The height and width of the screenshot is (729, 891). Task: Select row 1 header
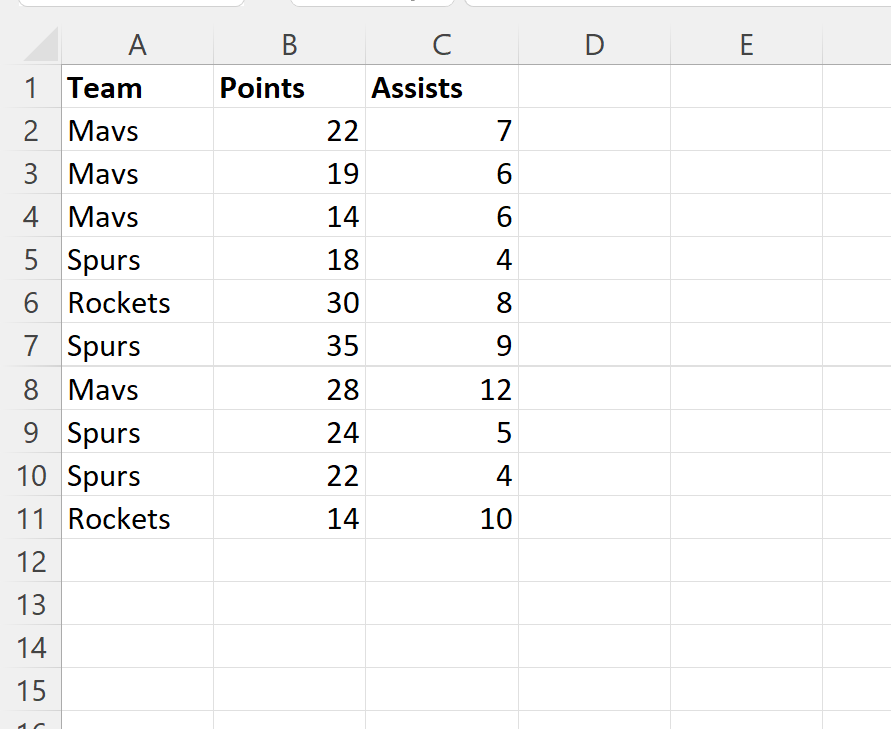(31, 88)
